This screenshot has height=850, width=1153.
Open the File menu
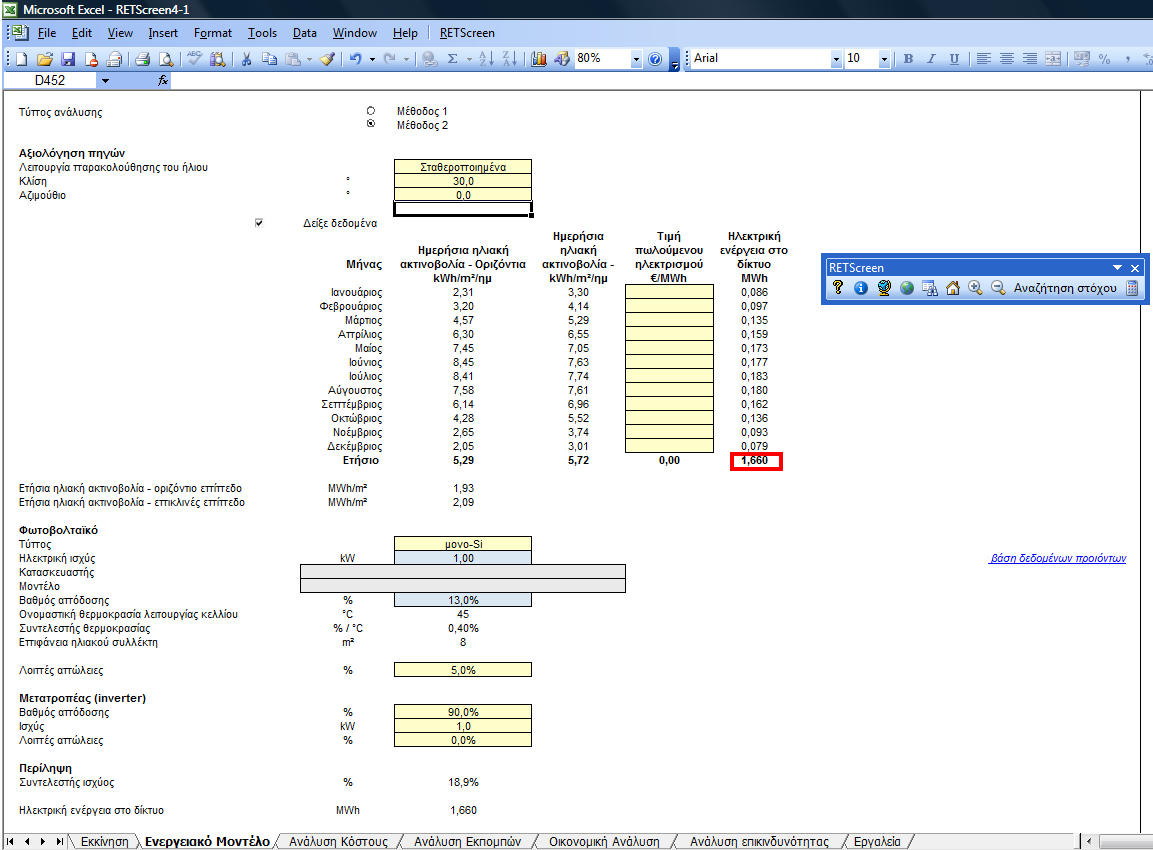coord(47,33)
